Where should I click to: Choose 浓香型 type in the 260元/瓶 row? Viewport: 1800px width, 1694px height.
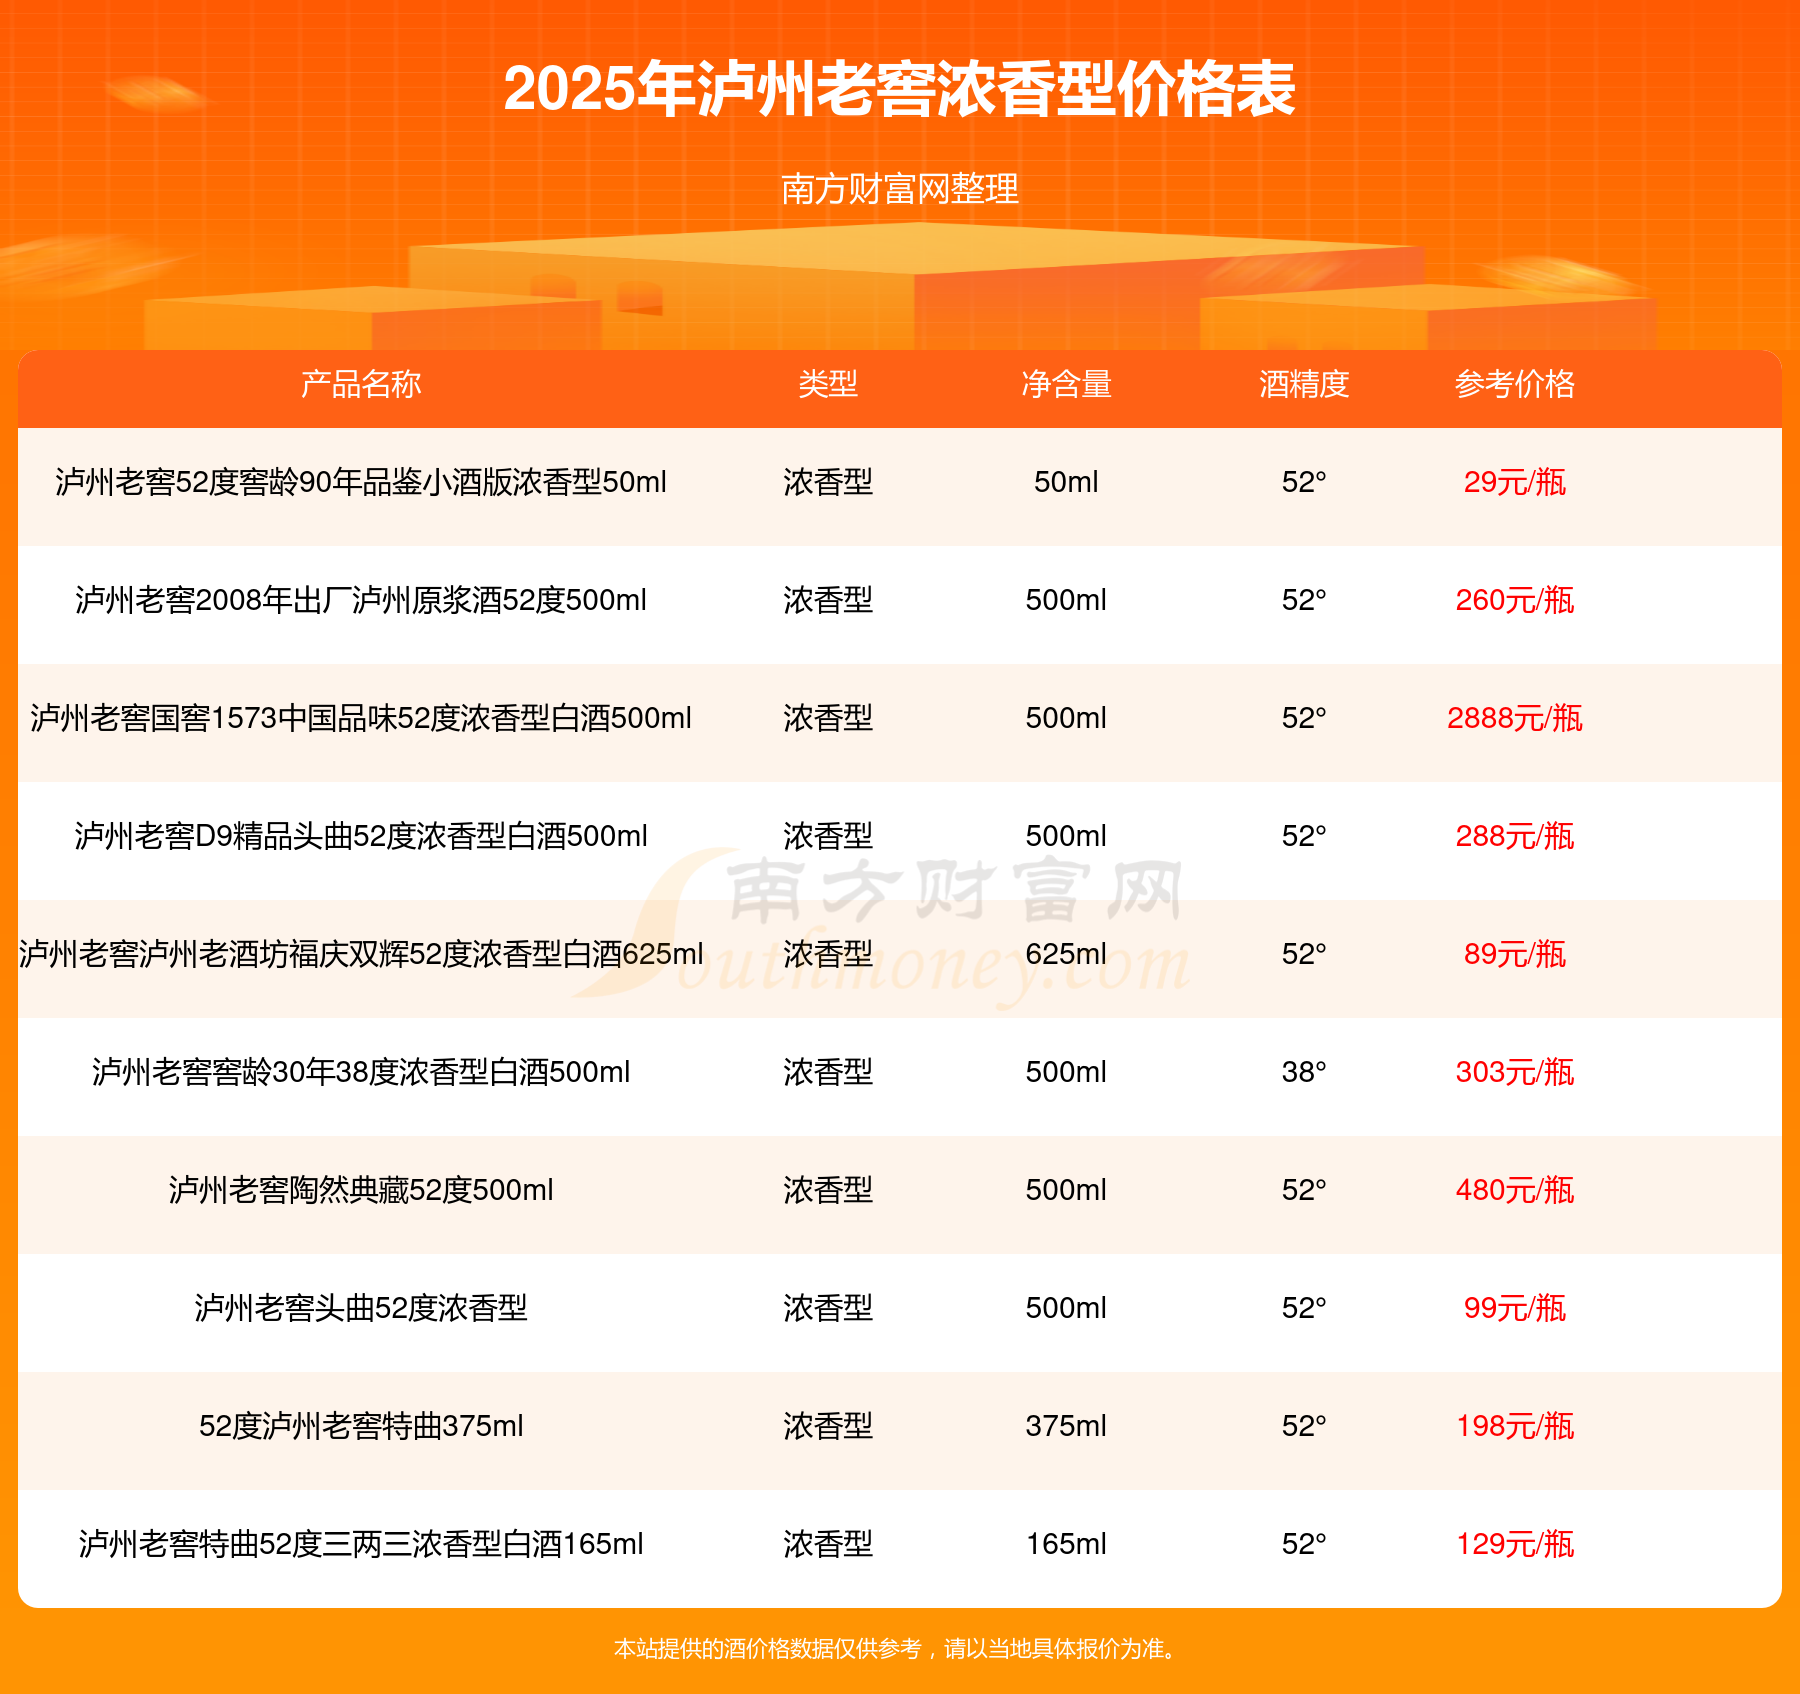coord(828,600)
